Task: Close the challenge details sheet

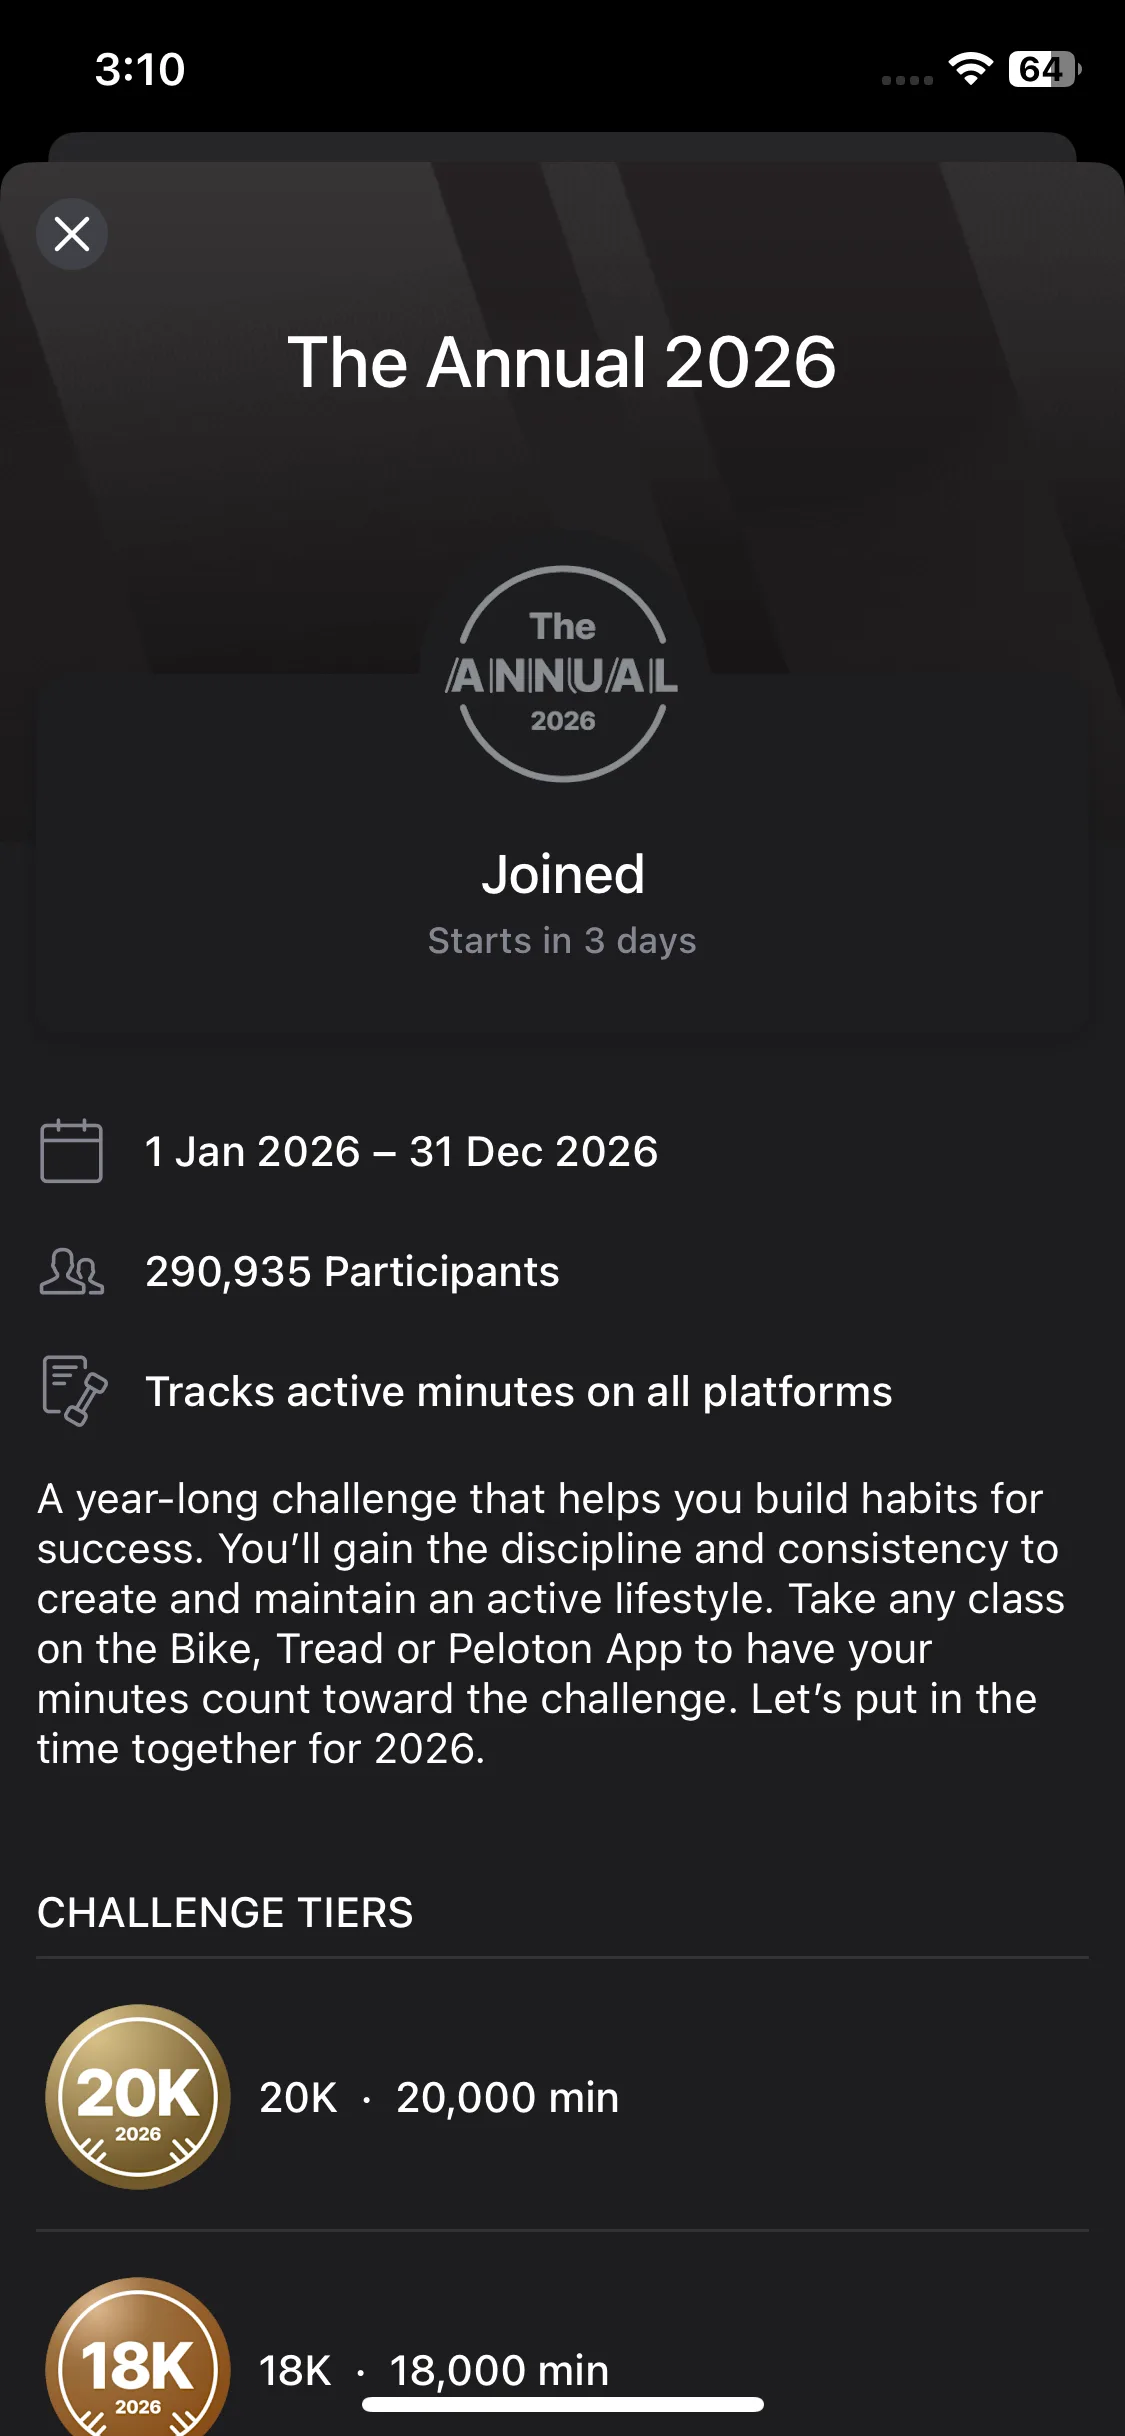Action: tap(72, 235)
